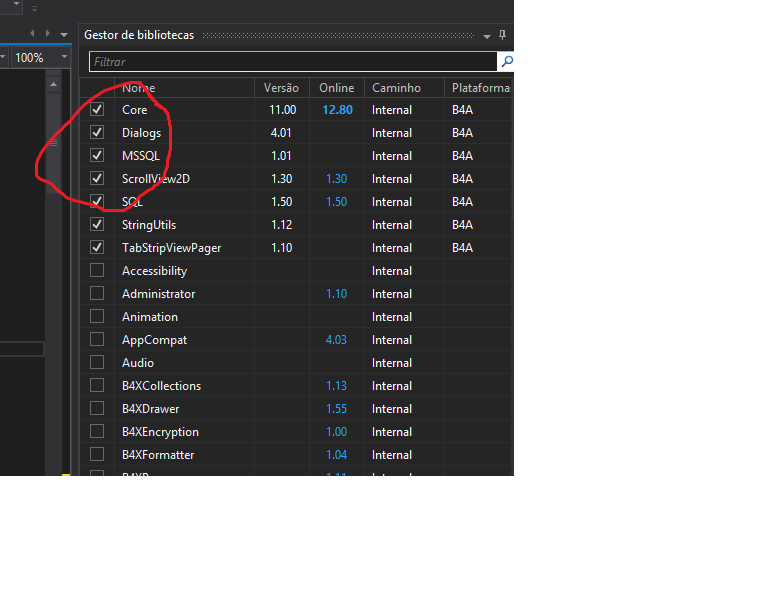The image size is (773, 614).
Task: Check the Accessibility library checkbox
Action: coord(97,270)
